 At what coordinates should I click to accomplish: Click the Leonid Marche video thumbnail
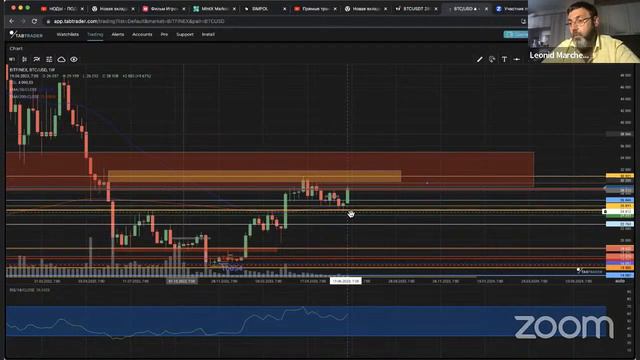pyautogui.click(x=584, y=31)
